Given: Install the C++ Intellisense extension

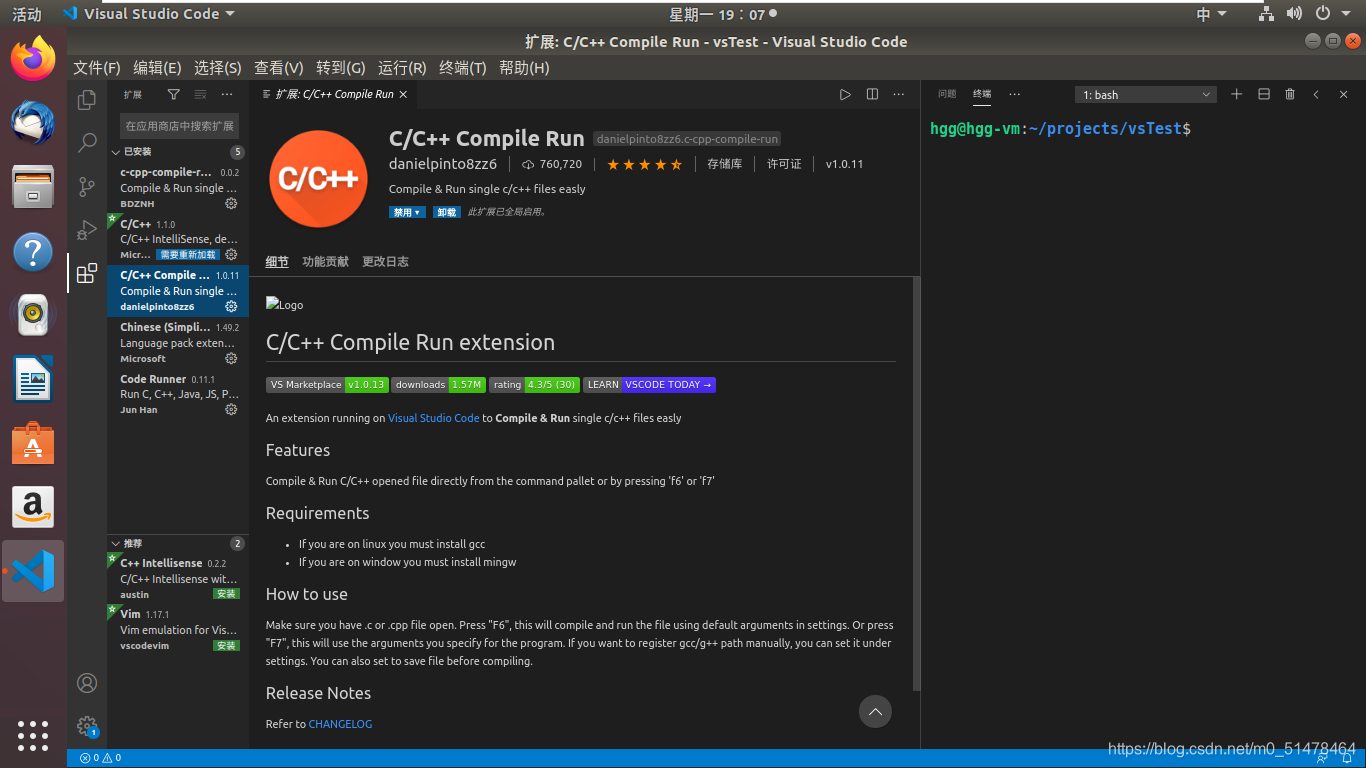Looking at the screenshot, I should click(x=227, y=594).
